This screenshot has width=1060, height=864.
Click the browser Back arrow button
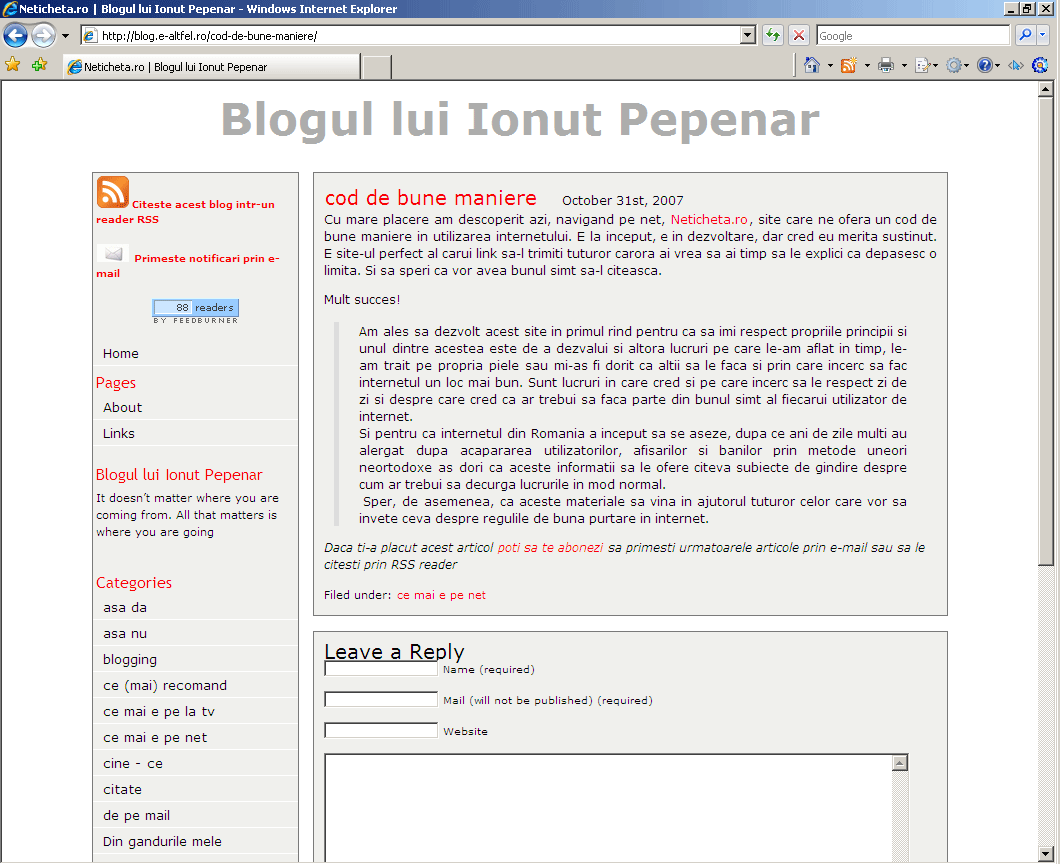pos(15,36)
